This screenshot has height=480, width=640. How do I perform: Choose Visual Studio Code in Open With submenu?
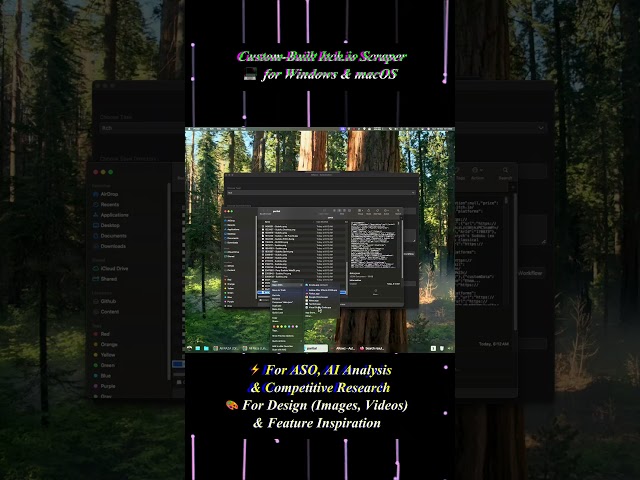[320, 307]
